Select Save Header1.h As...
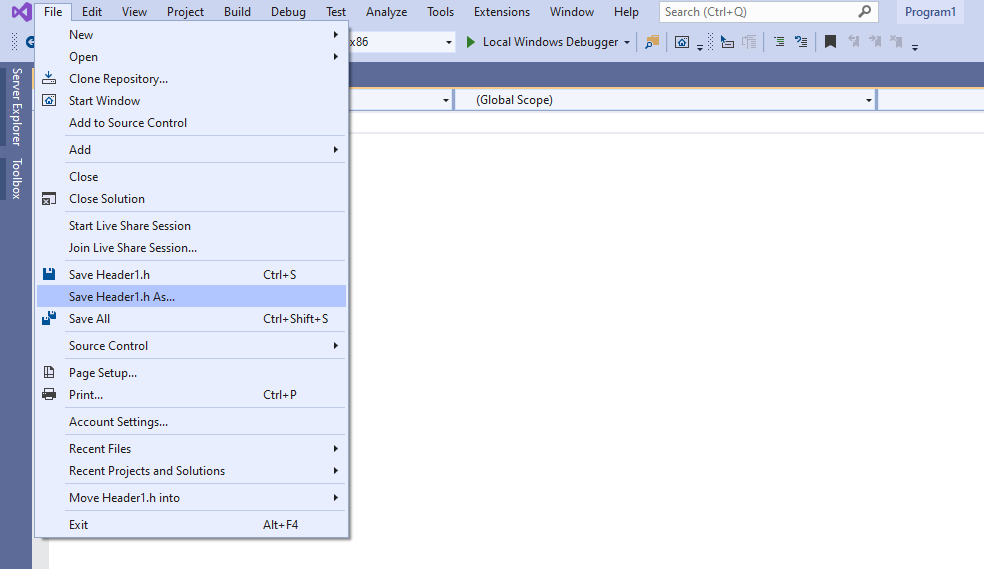 click(x=191, y=296)
